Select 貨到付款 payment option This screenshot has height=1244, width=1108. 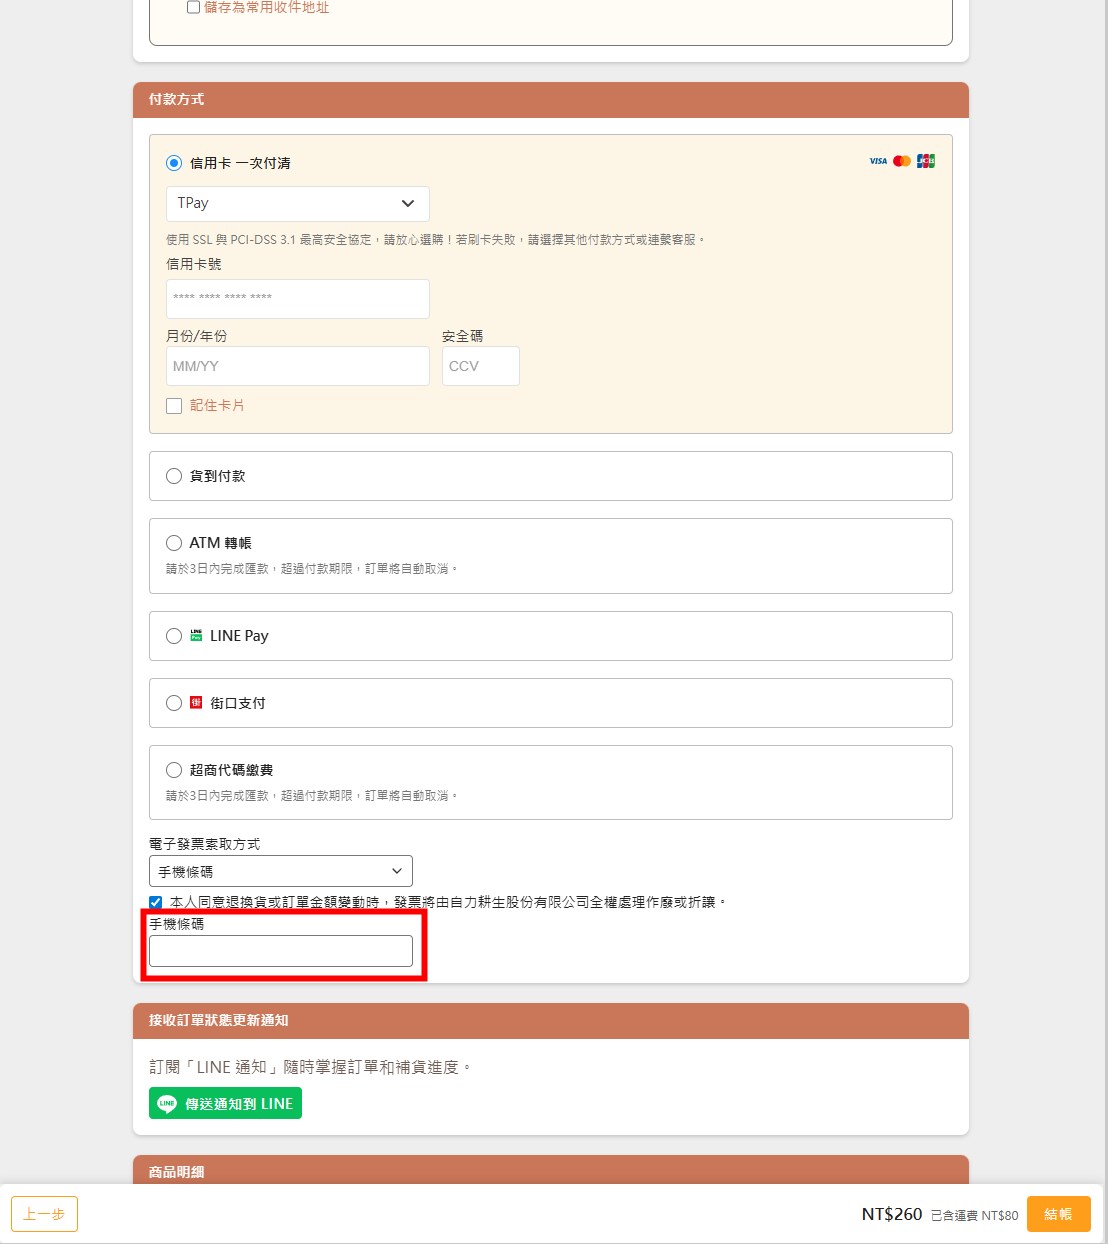(174, 476)
